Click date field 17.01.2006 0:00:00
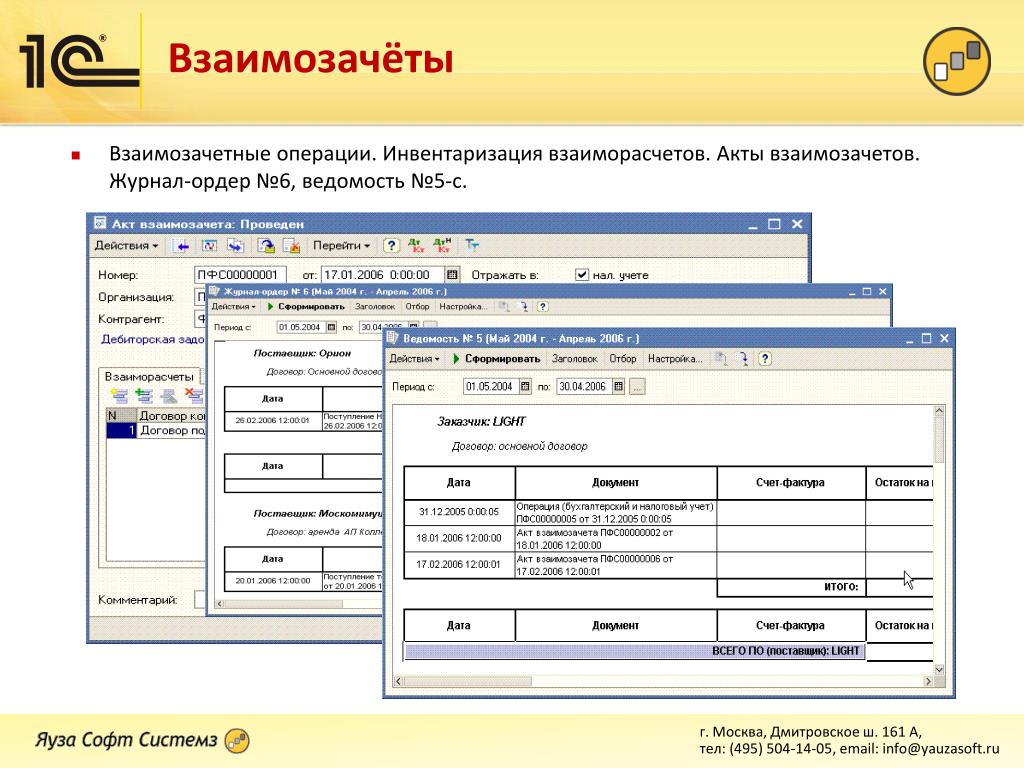1024x768 pixels. pyautogui.click(x=383, y=275)
